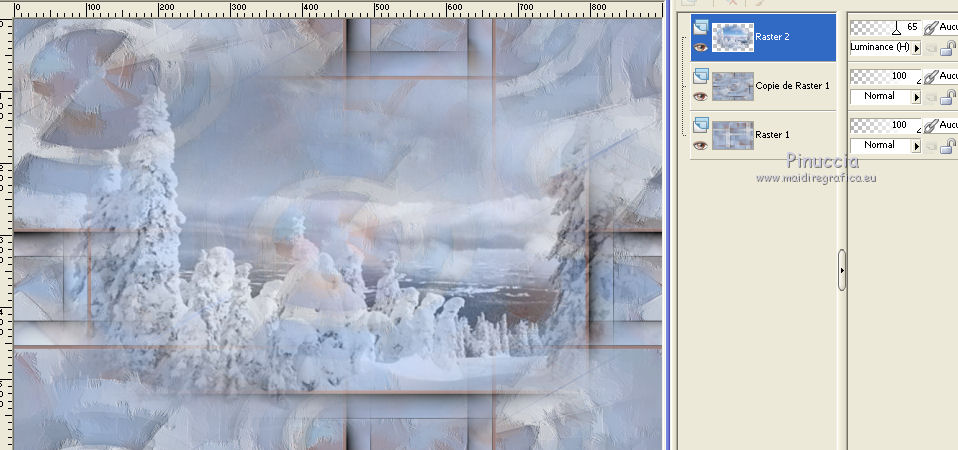
Task: Click the layer type icon of Raster 1
Action: click(x=701, y=125)
